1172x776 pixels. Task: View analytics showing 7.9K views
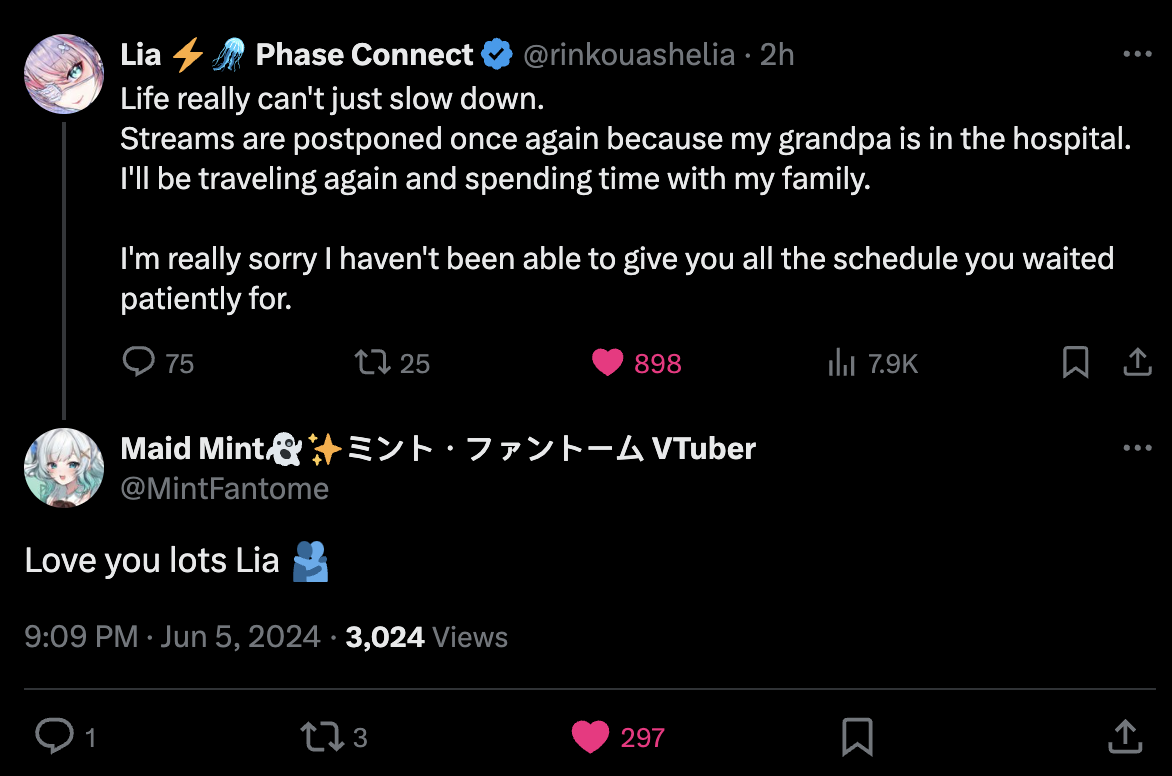coord(842,363)
